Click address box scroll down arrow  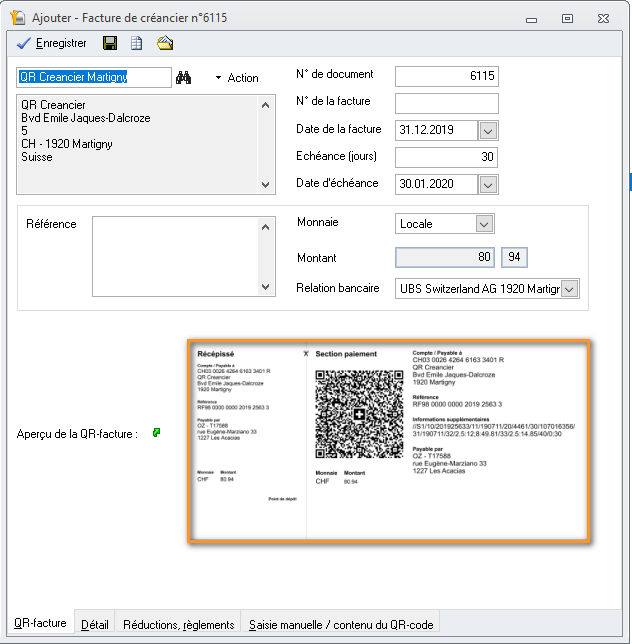(x=265, y=185)
